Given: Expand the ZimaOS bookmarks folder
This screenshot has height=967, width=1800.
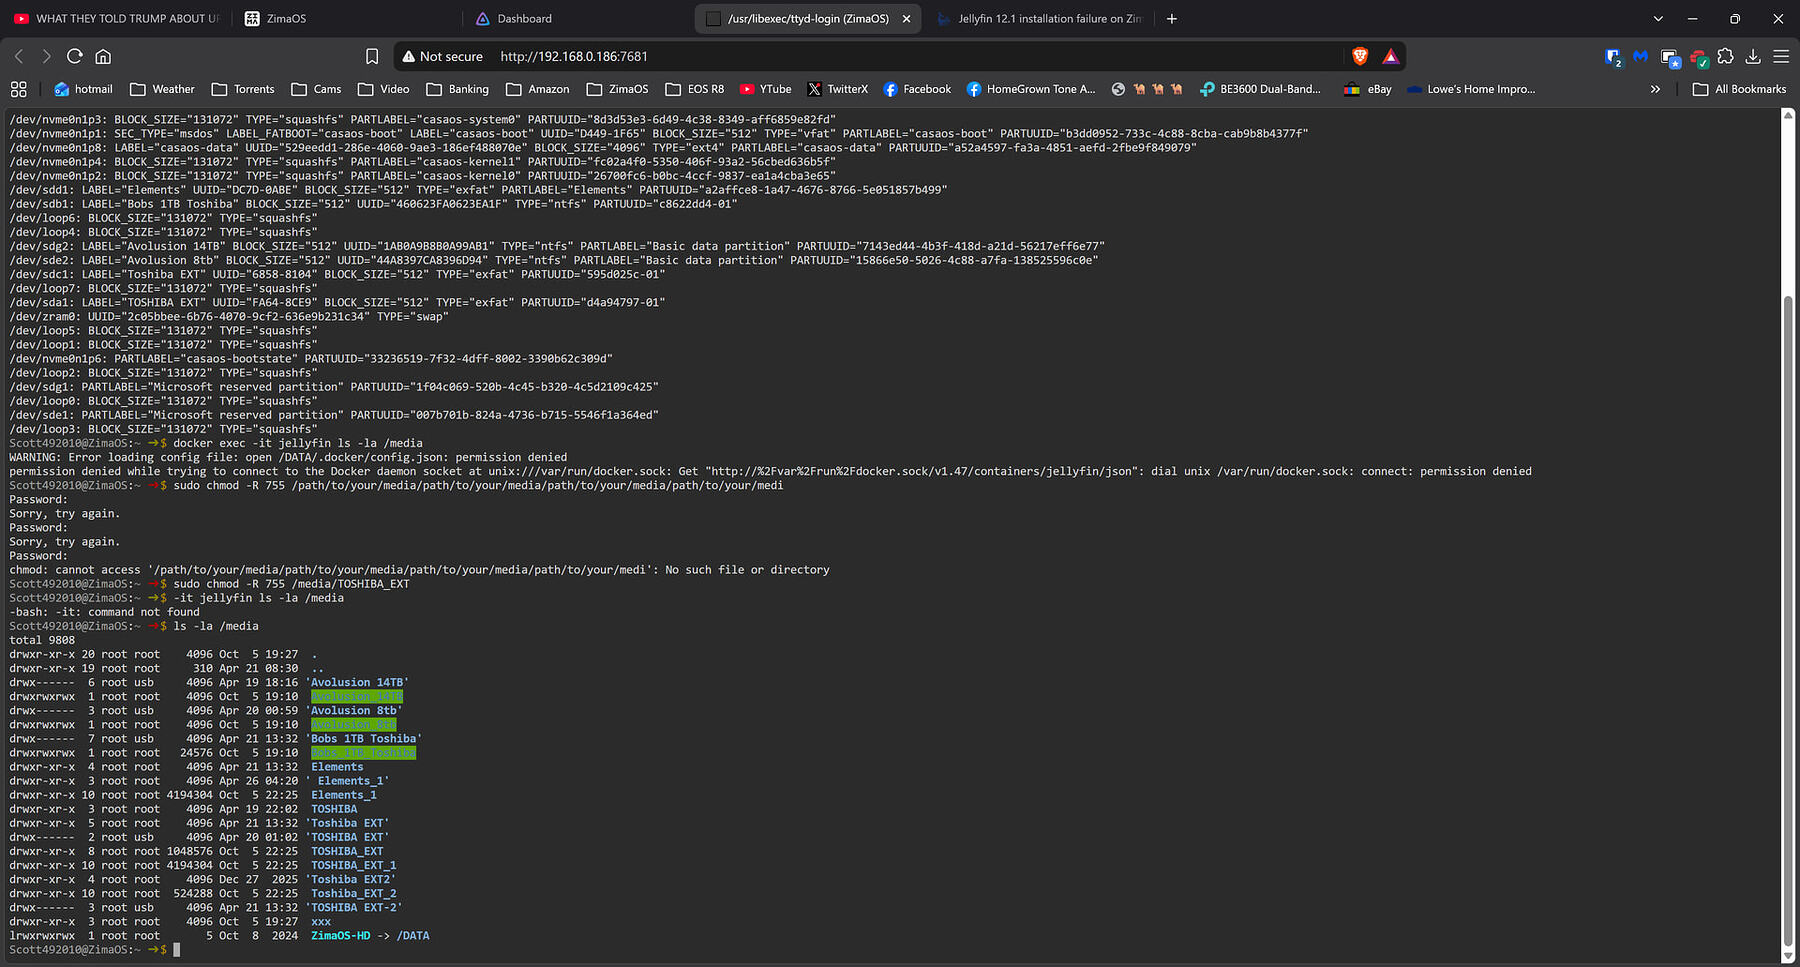Looking at the screenshot, I should (x=617, y=89).
